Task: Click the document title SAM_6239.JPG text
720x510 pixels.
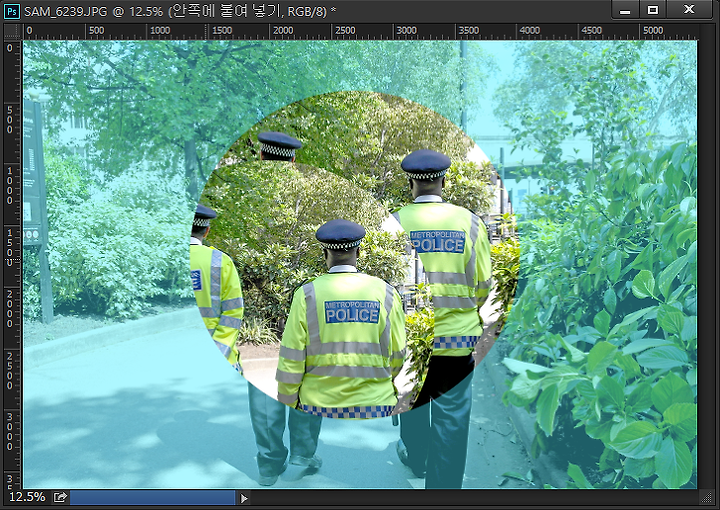Action: (66, 11)
